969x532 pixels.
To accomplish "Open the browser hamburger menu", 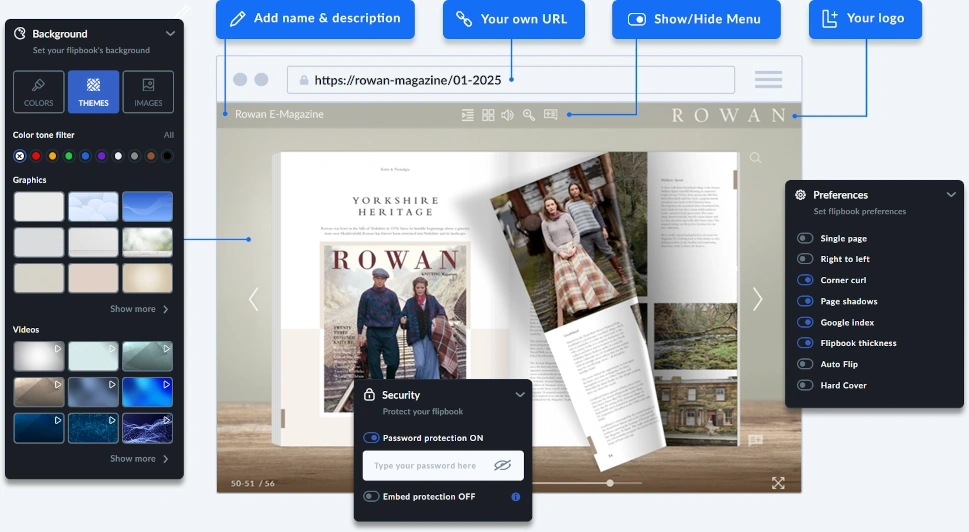I will [x=768, y=80].
